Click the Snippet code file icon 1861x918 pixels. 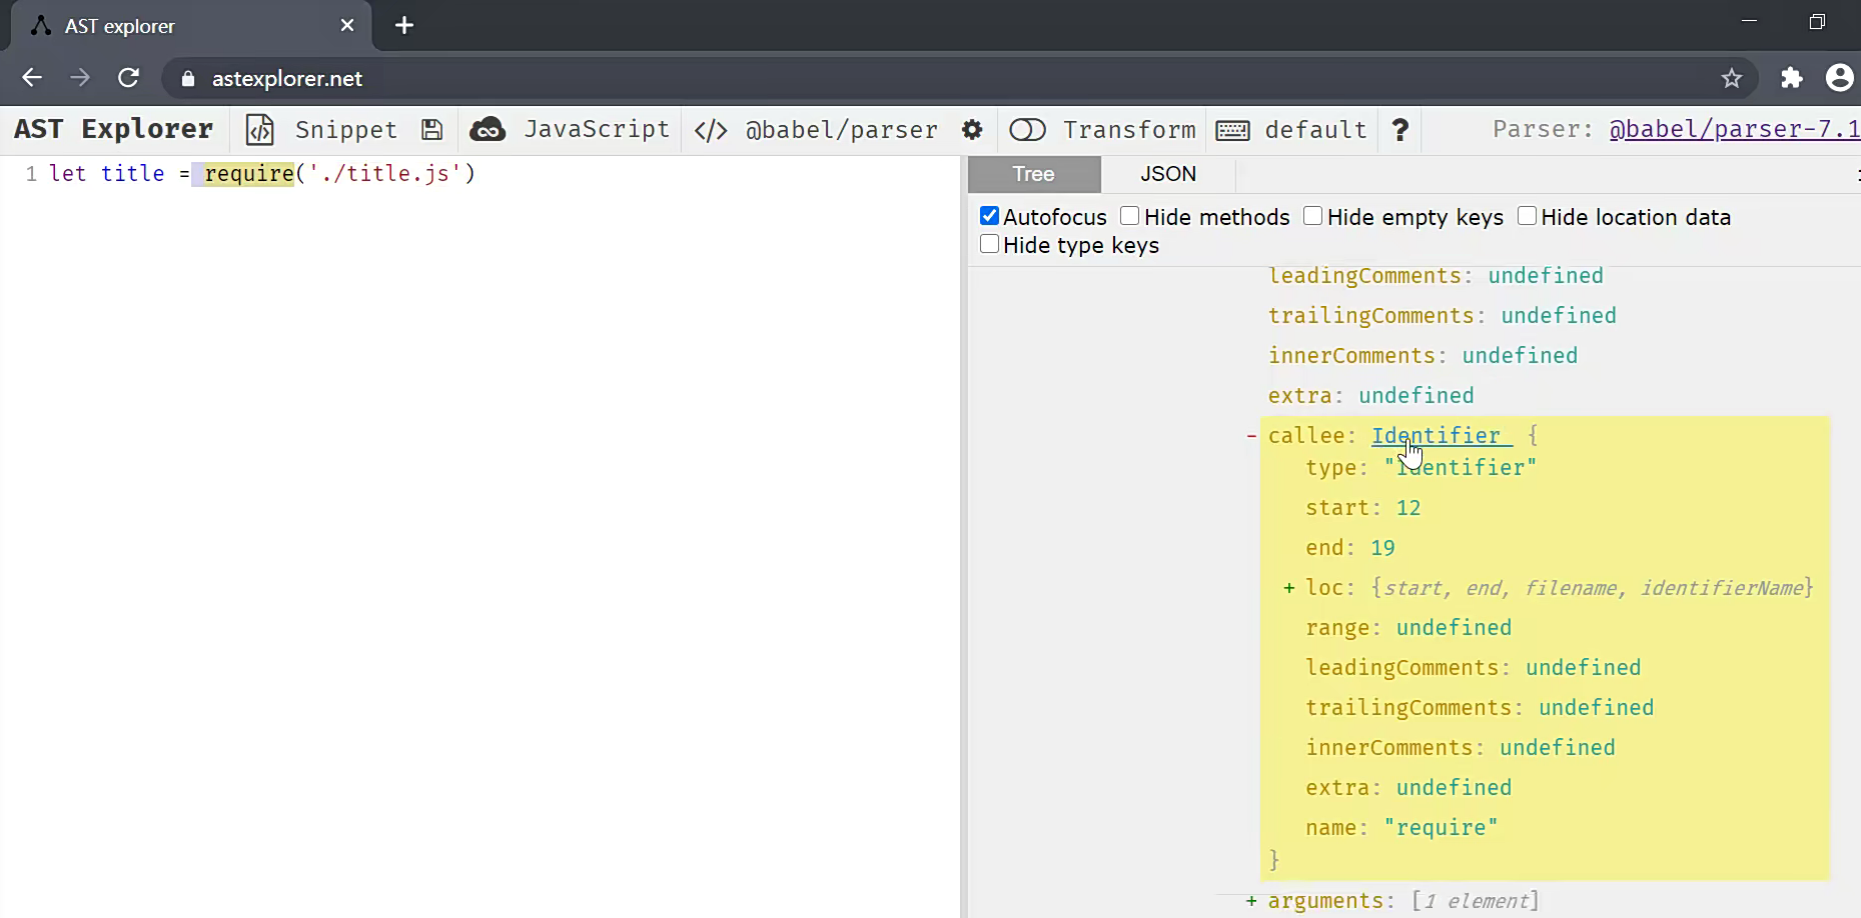point(260,130)
